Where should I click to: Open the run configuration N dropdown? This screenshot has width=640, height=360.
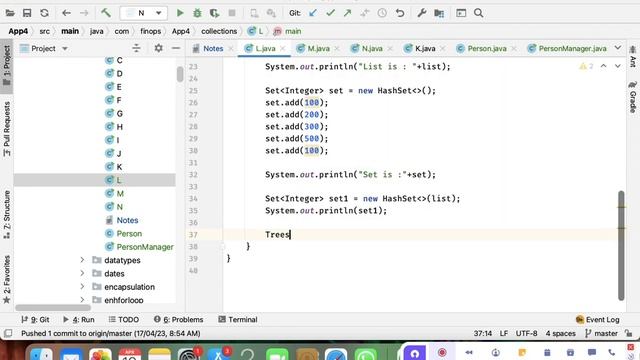point(143,13)
